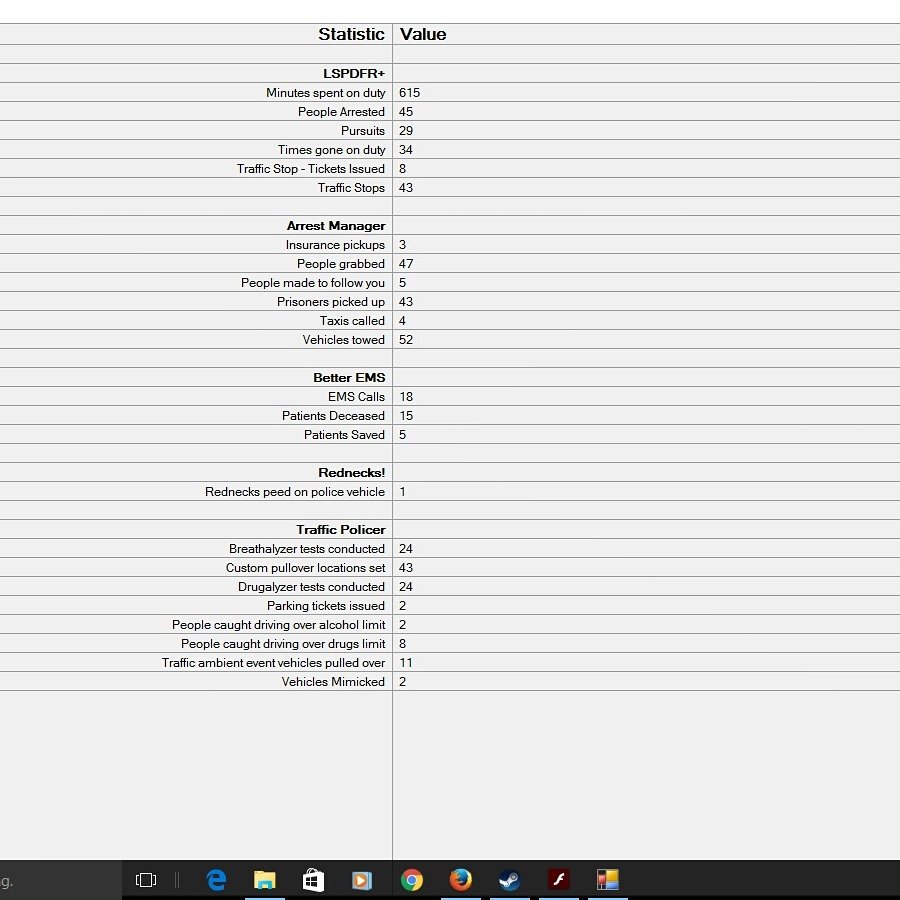Open Task View in the taskbar
The image size is (900, 900).
(x=146, y=880)
